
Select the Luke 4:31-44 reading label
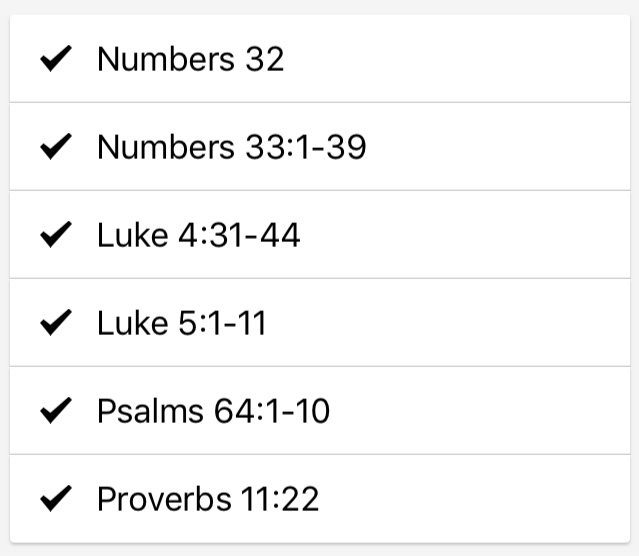tap(198, 236)
